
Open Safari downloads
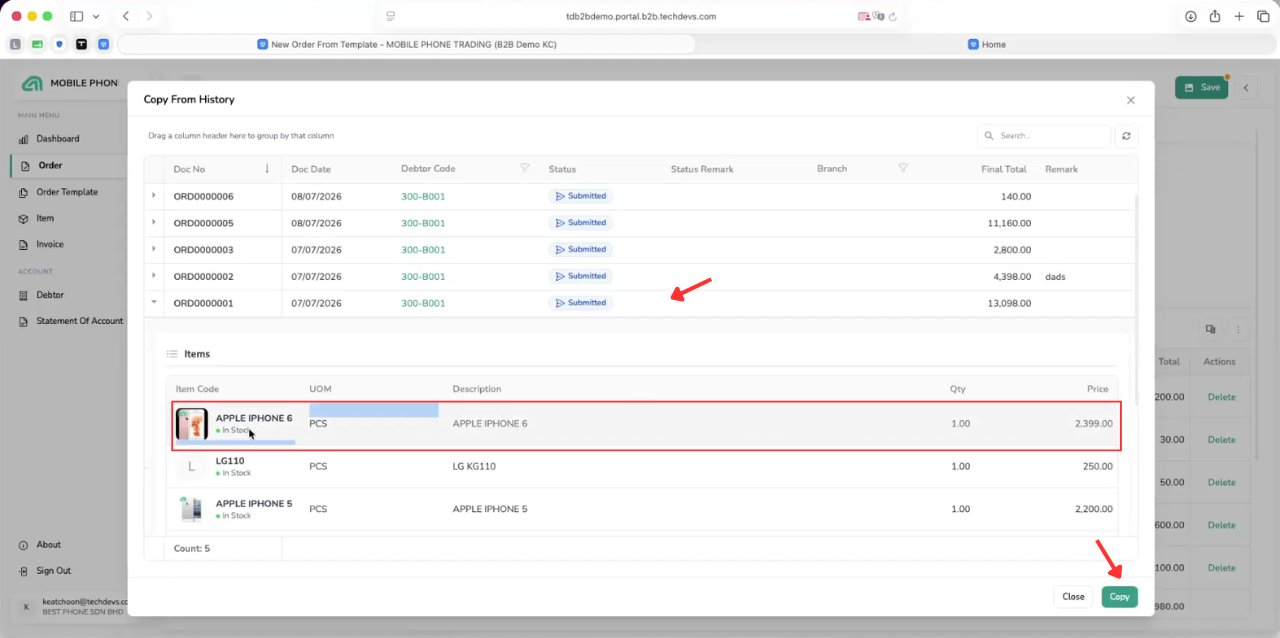[x=1191, y=16]
